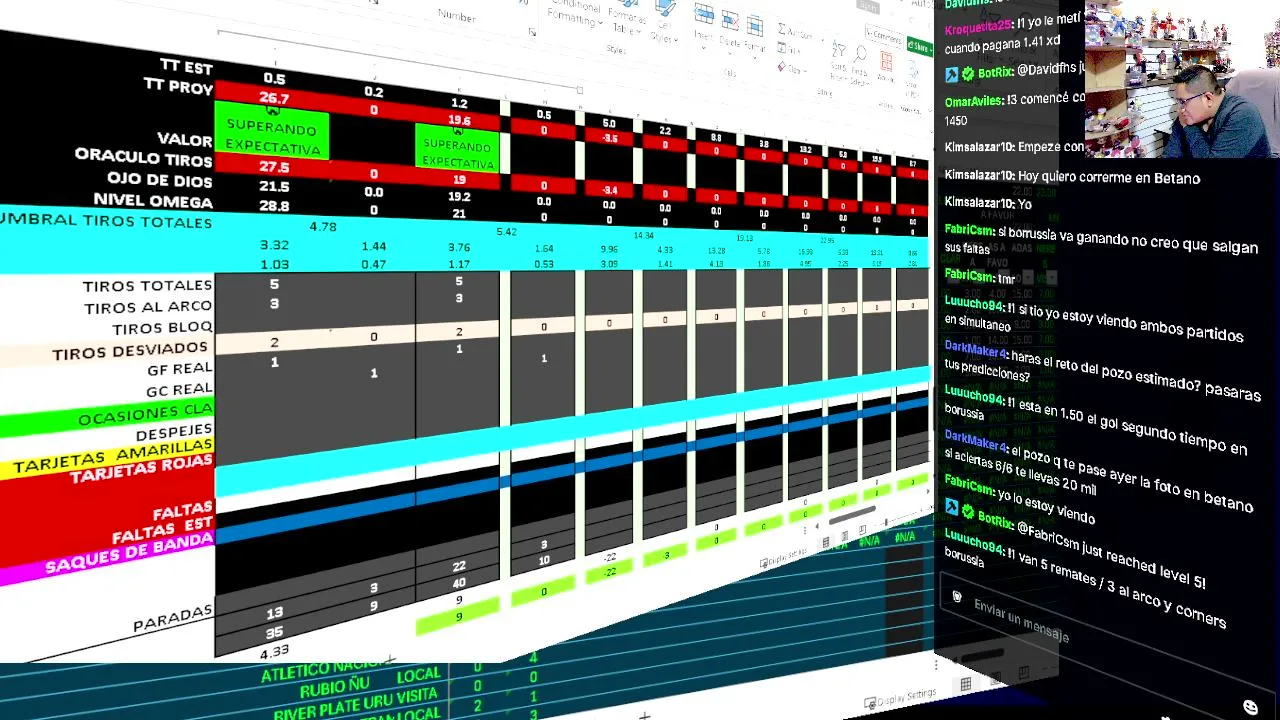Click chat user 'Kimsalazar10' saying 'Hoy quiero correrme'
This screenshot has width=1280, height=720.
[979, 176]
